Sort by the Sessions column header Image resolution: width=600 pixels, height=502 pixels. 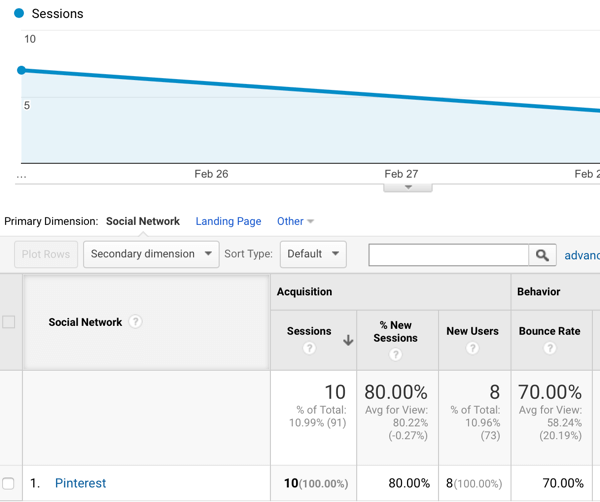tap(309, 331)
